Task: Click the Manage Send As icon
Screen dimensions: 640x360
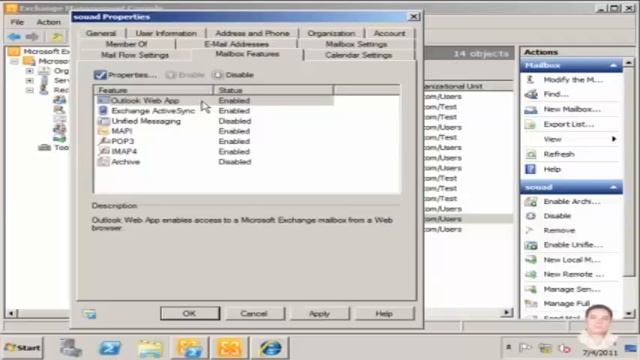Action: coord(531,289)
